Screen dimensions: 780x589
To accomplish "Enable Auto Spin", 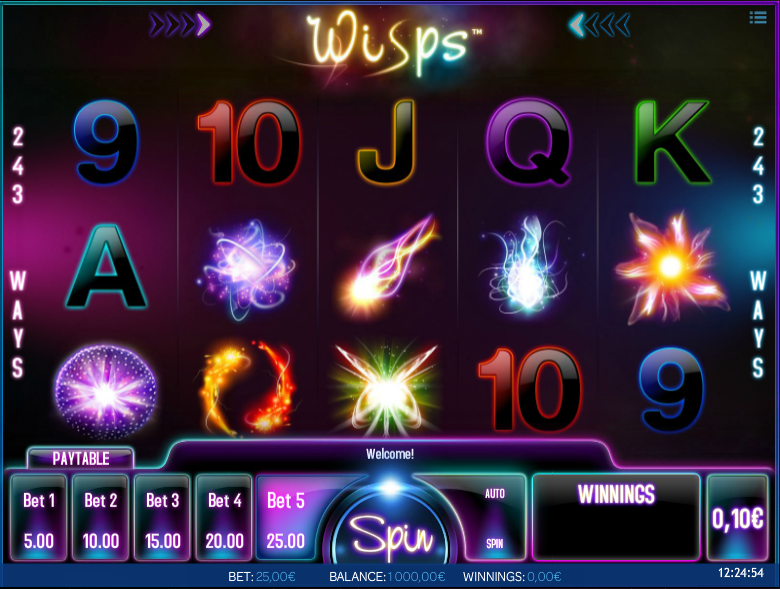I will tap(495, 518).
